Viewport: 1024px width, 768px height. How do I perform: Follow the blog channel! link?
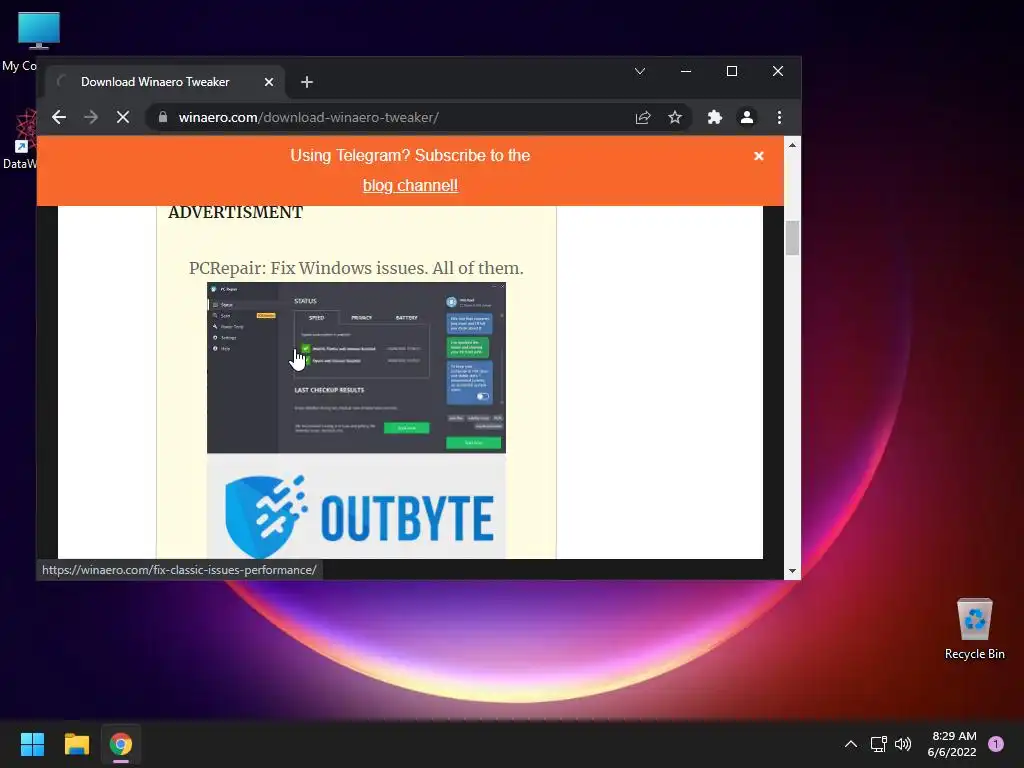pyautogui.click(x=410, y=185)
